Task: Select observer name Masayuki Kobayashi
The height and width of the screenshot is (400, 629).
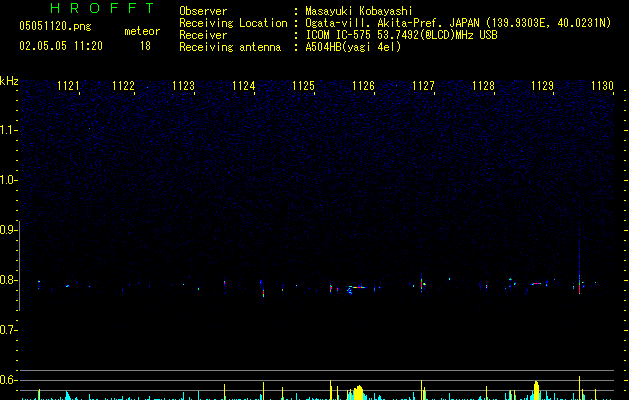Action: point(359,11)
